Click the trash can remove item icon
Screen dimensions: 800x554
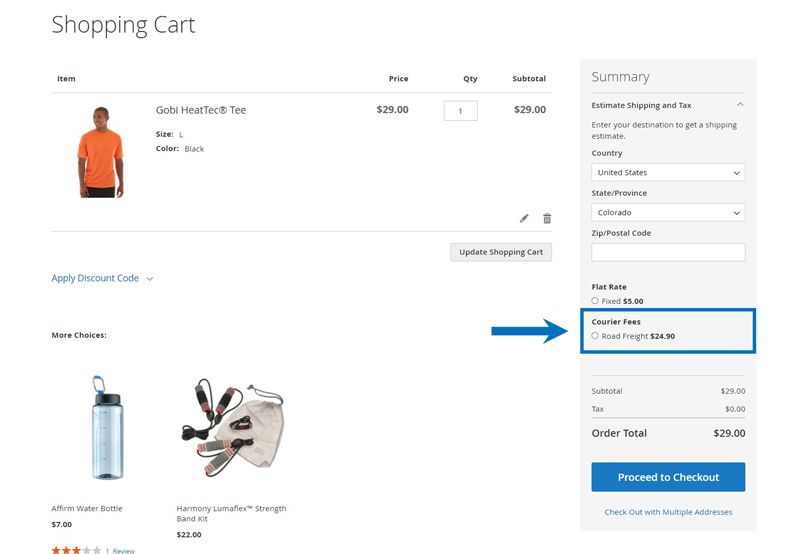coord(547,218)
